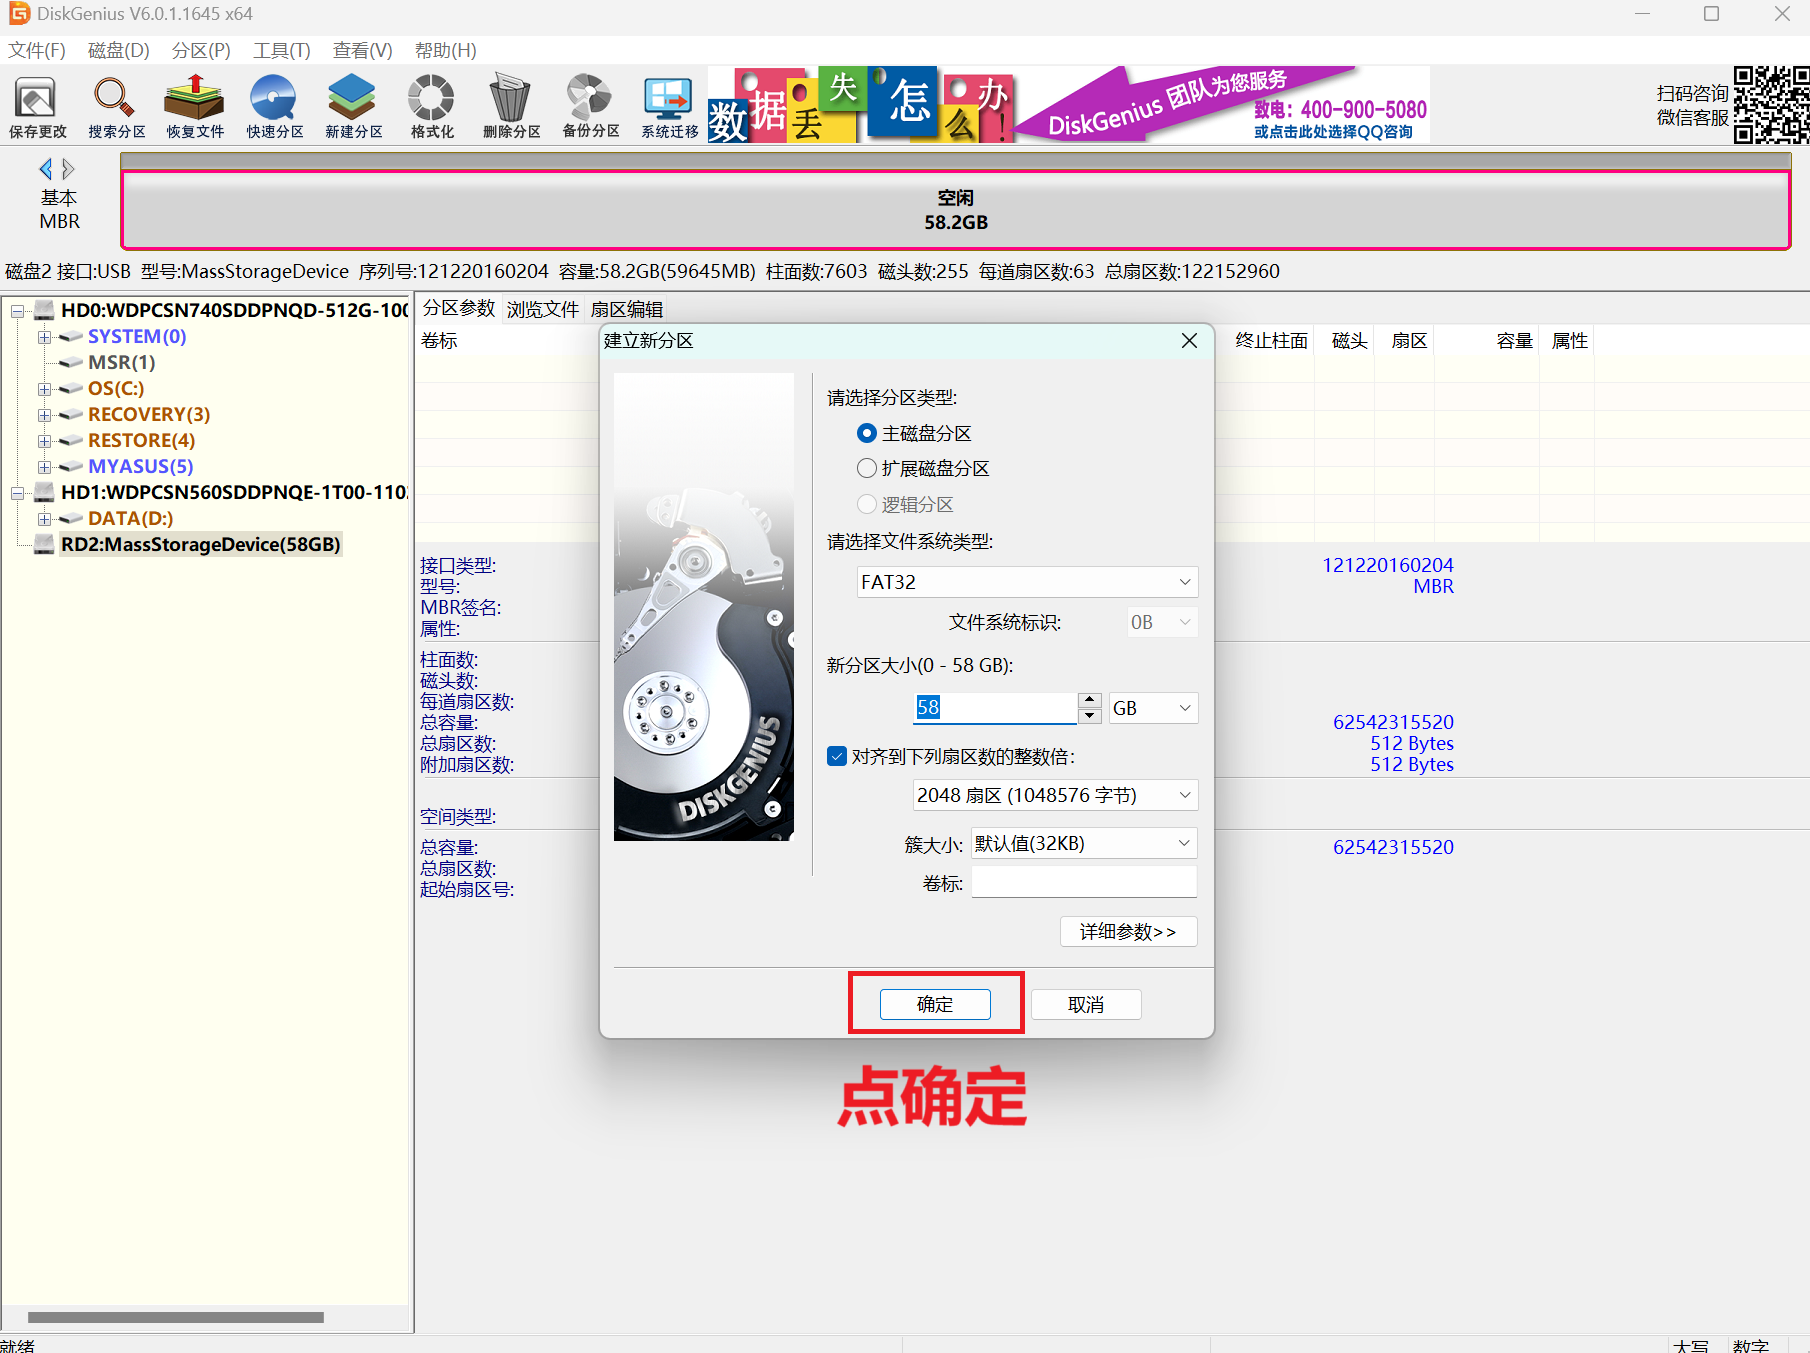Open the 2048 扇区 alignment dropdown
The height and width of the screenshot is (1353, 1810).
pyautogui.click(x=1055, y=795)
